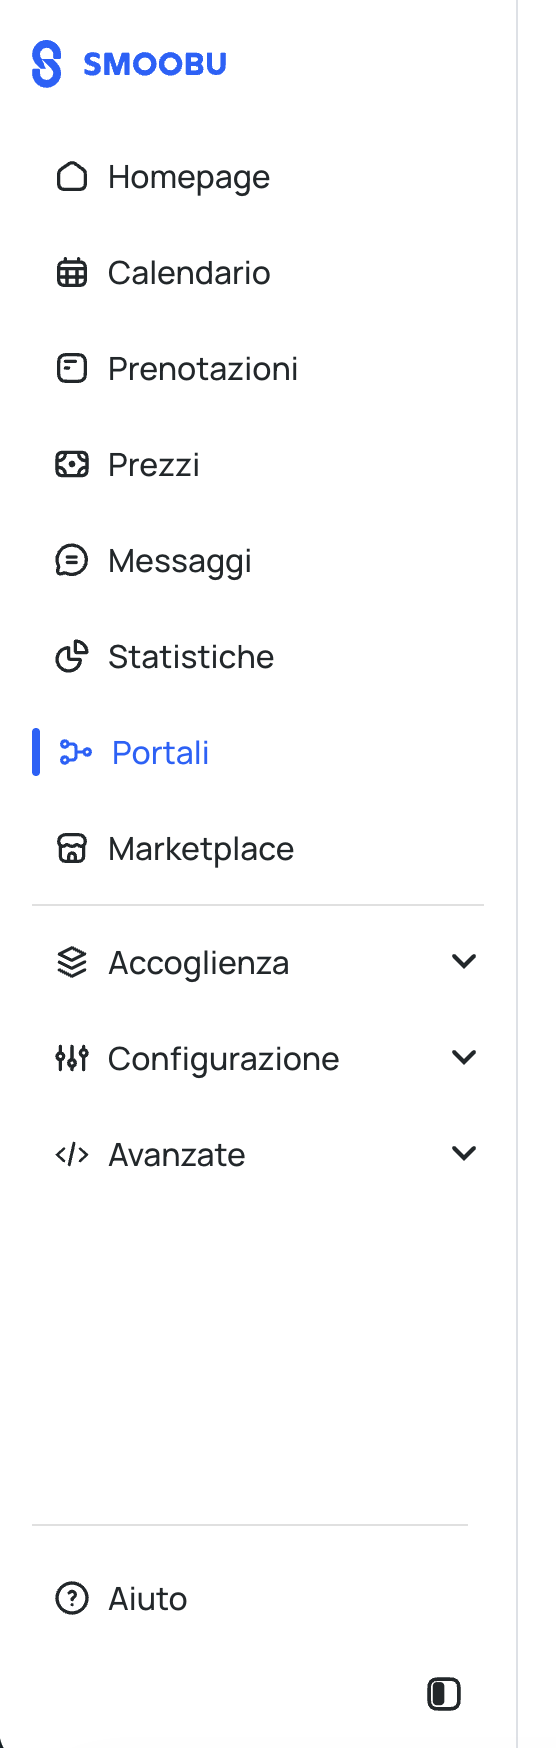Go to the Statistiche menu item
556x1748 pixels.
pos(258,657)
